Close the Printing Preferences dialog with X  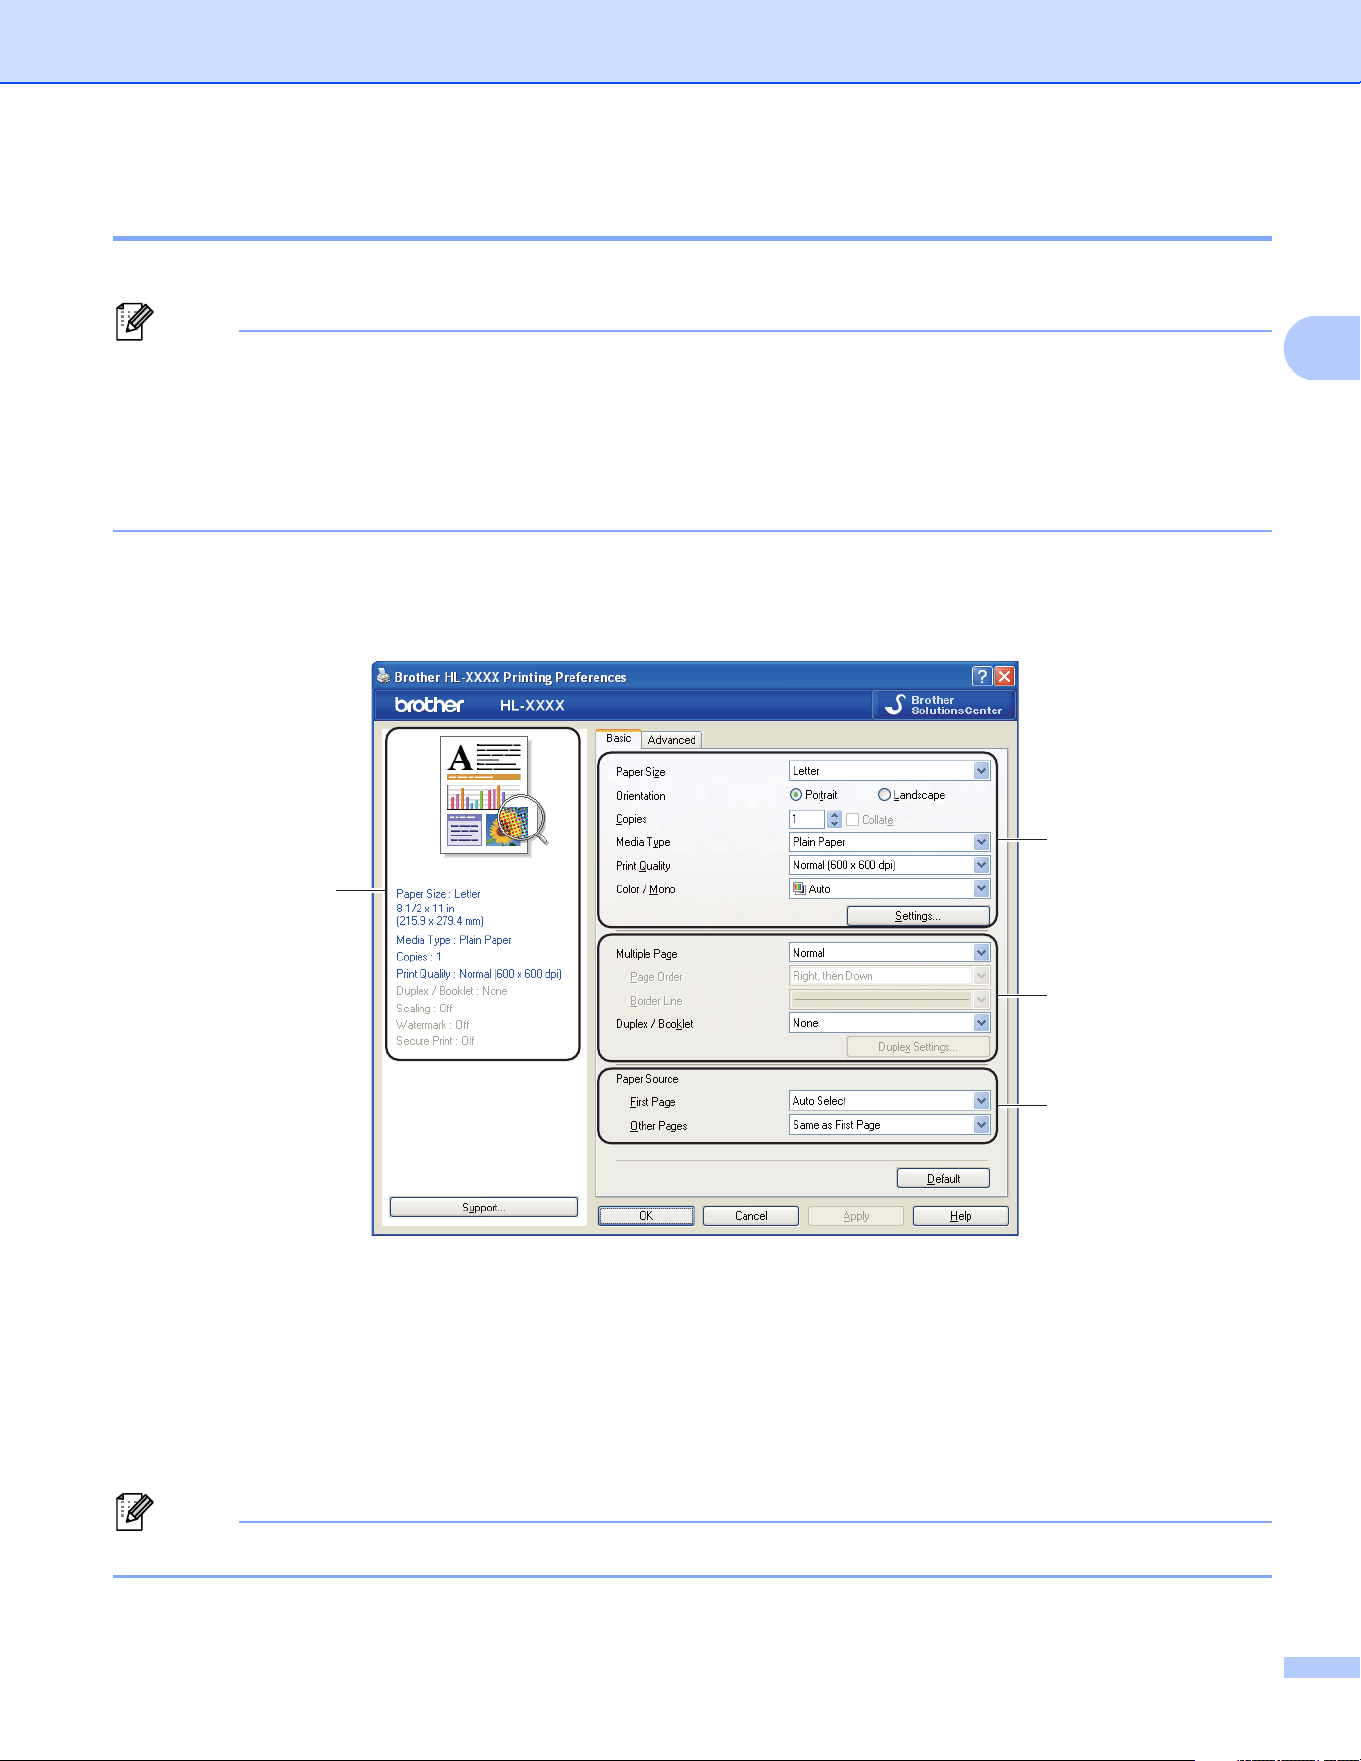click(x=1004, y=677)
